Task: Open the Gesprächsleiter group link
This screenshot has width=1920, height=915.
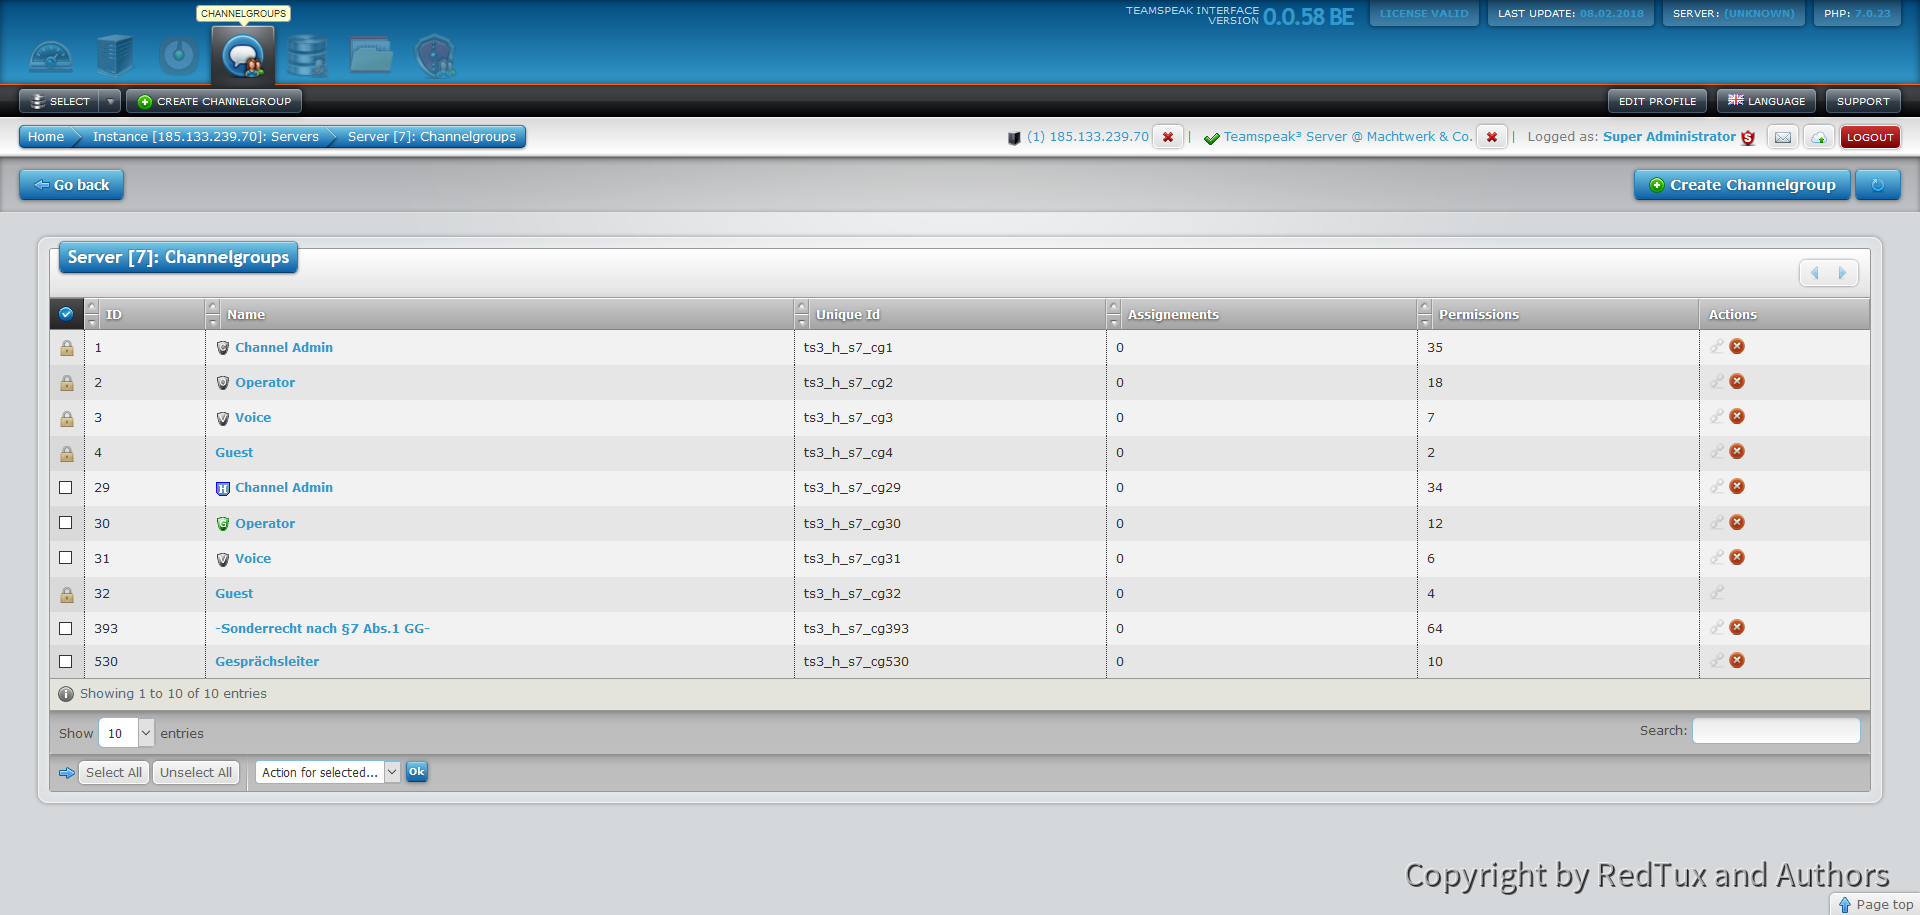Action: point(267,661)
